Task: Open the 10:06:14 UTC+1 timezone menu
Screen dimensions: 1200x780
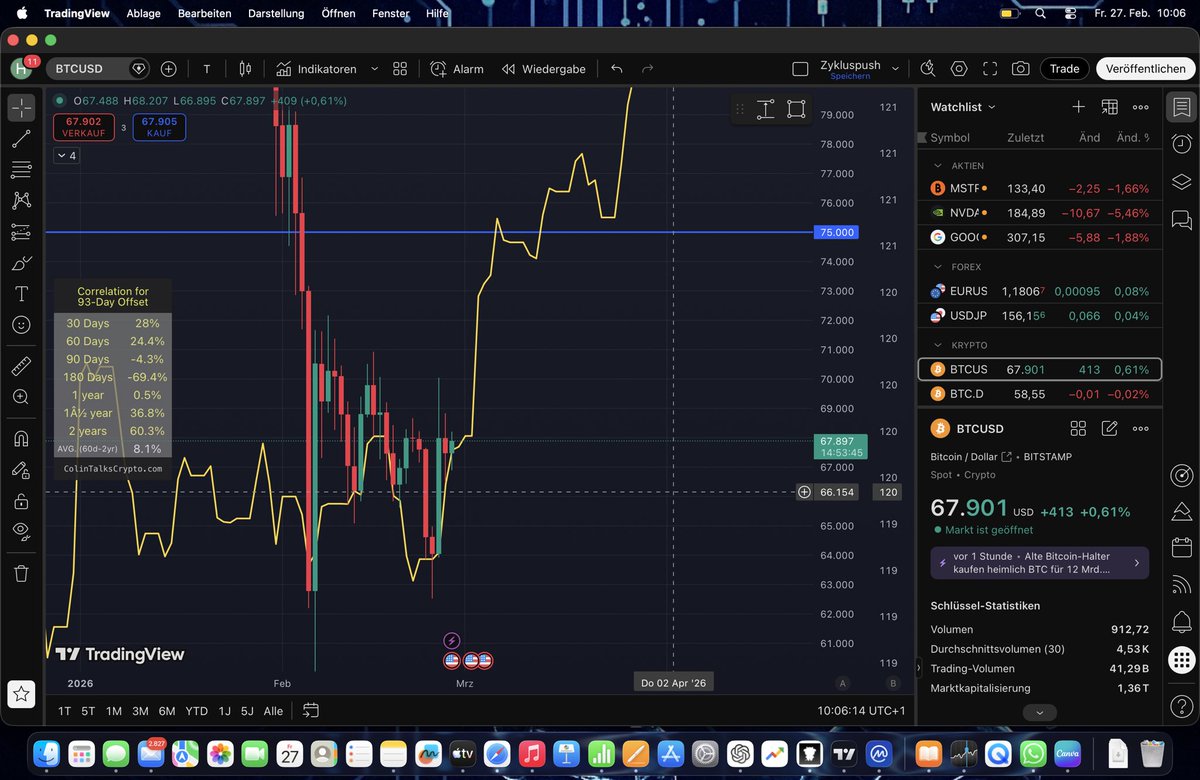Action: pyautogui.click(x=861, y=711)
